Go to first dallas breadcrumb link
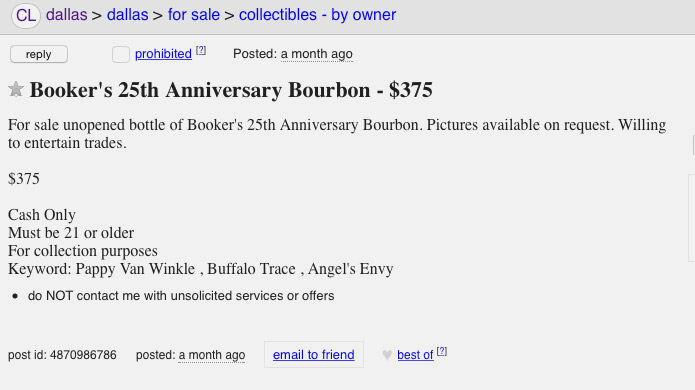Image resolution: width=695 pixels, height=390 pixels. [x=66, y=15]
